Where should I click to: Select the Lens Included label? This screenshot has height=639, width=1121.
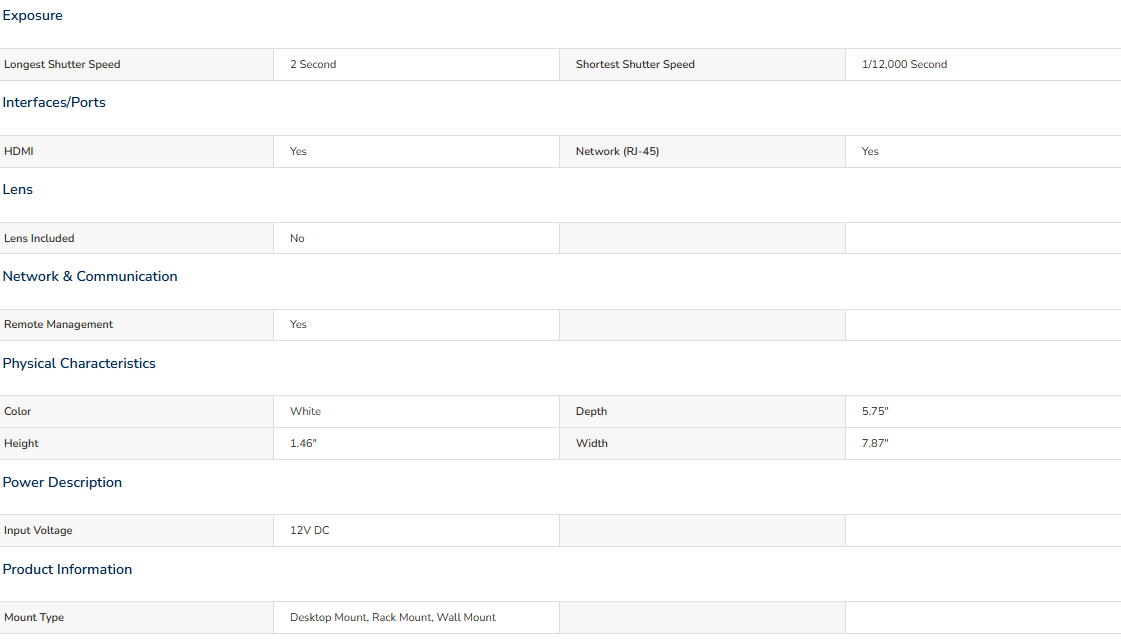tap(39, 239)
